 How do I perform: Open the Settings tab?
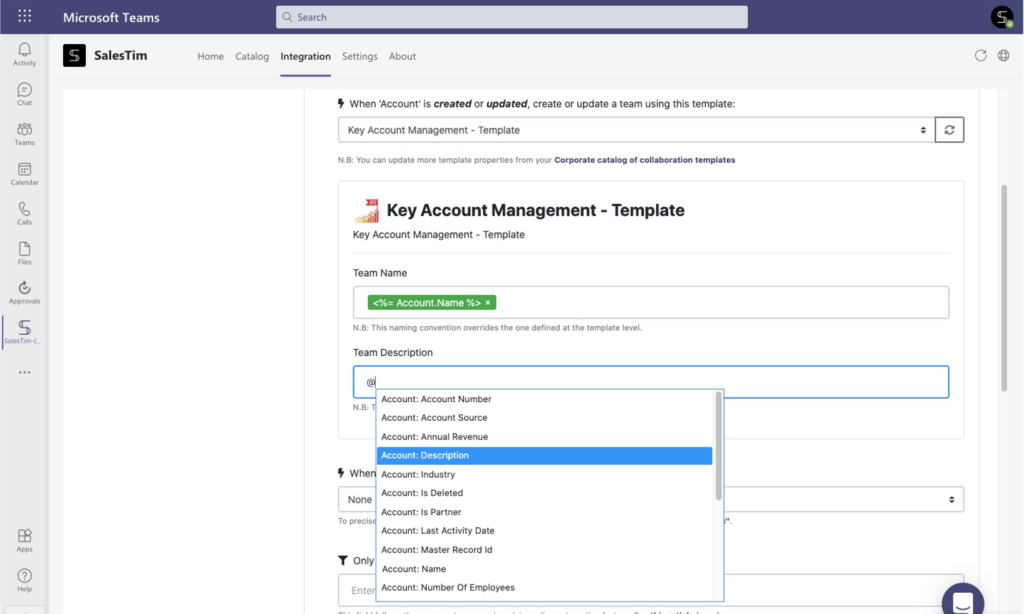pyautogui.click(x=360, y=56)
